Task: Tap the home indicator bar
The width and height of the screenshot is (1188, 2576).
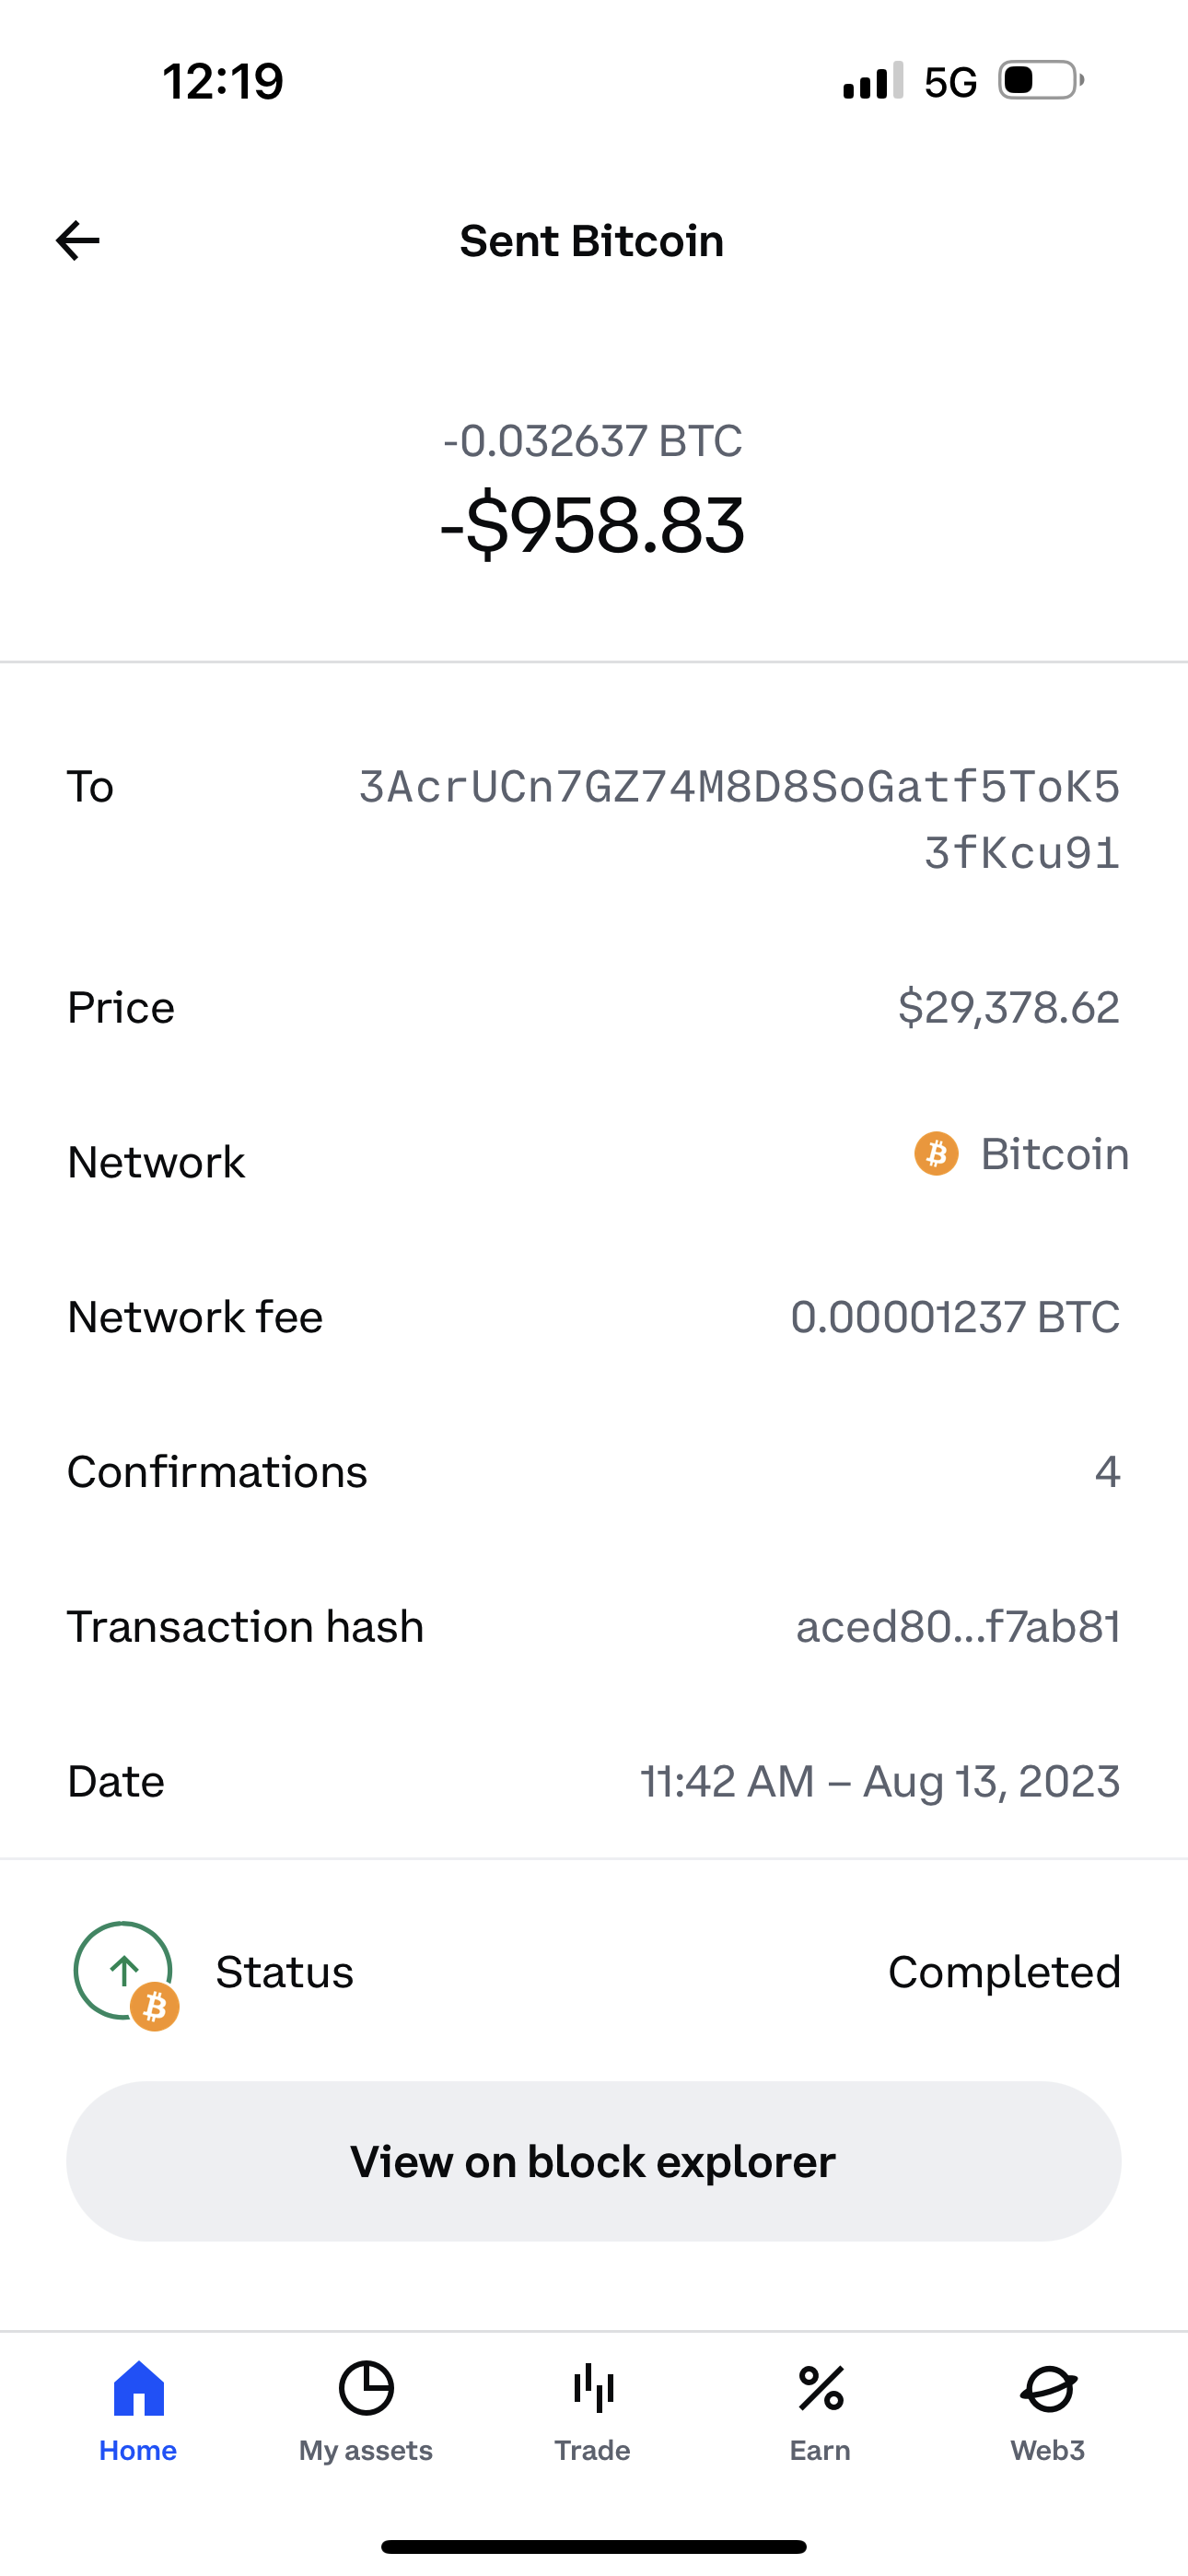Action: pyautogui.click(x=594, y=2546)
